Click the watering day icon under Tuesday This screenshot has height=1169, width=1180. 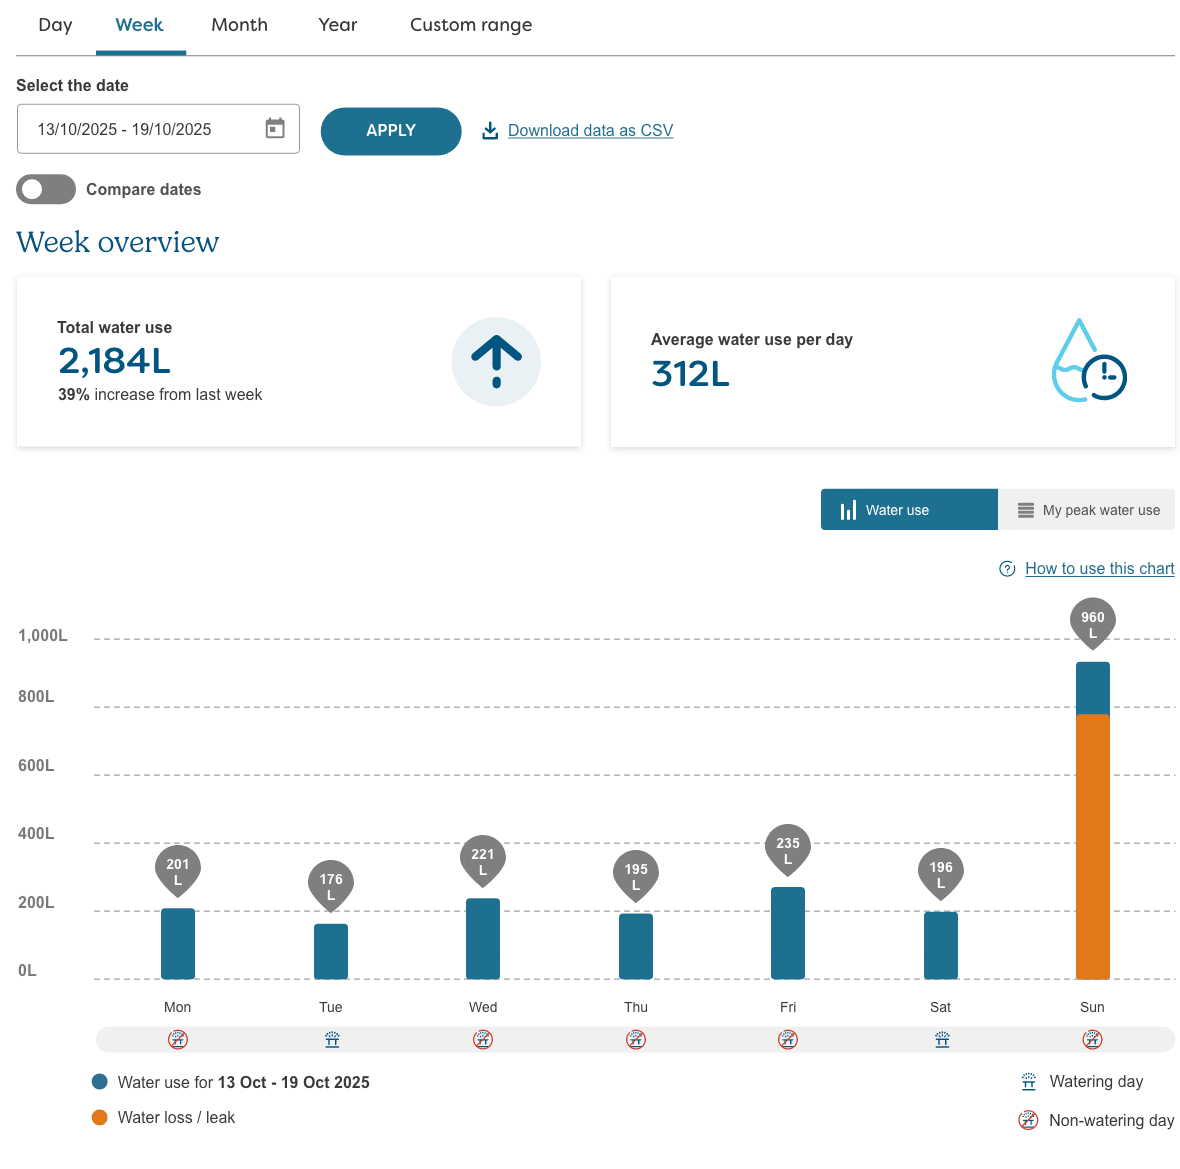tap(331, 1039)
